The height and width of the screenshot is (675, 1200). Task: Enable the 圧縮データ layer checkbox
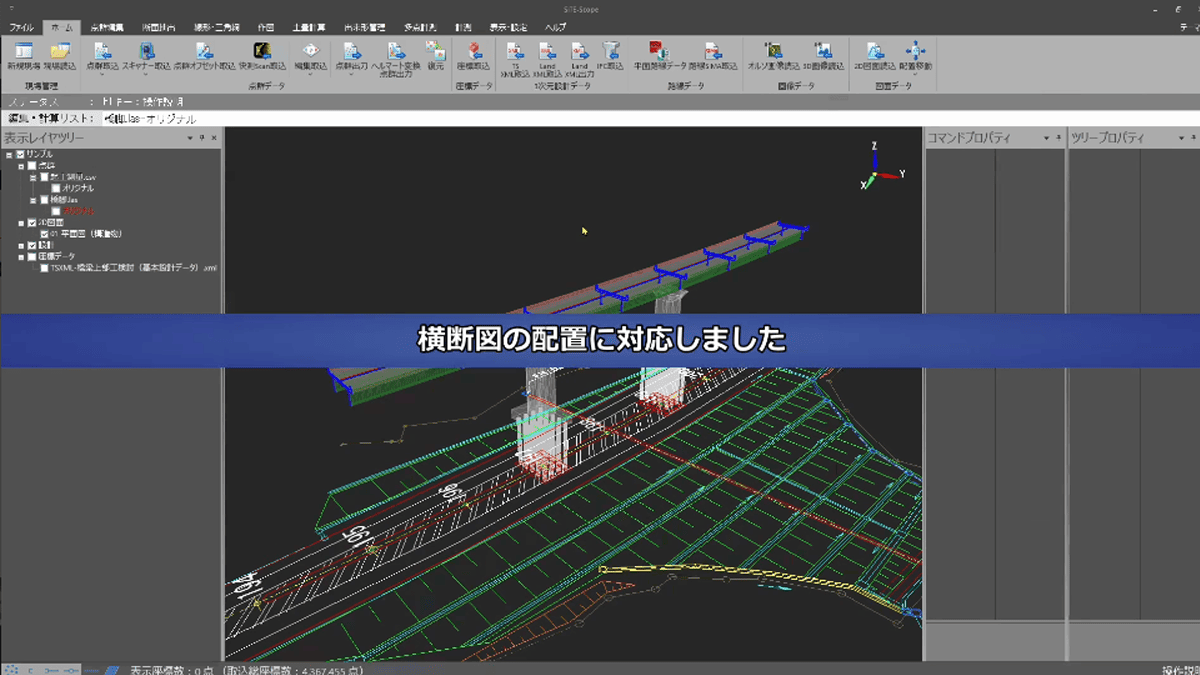(32, 255)
